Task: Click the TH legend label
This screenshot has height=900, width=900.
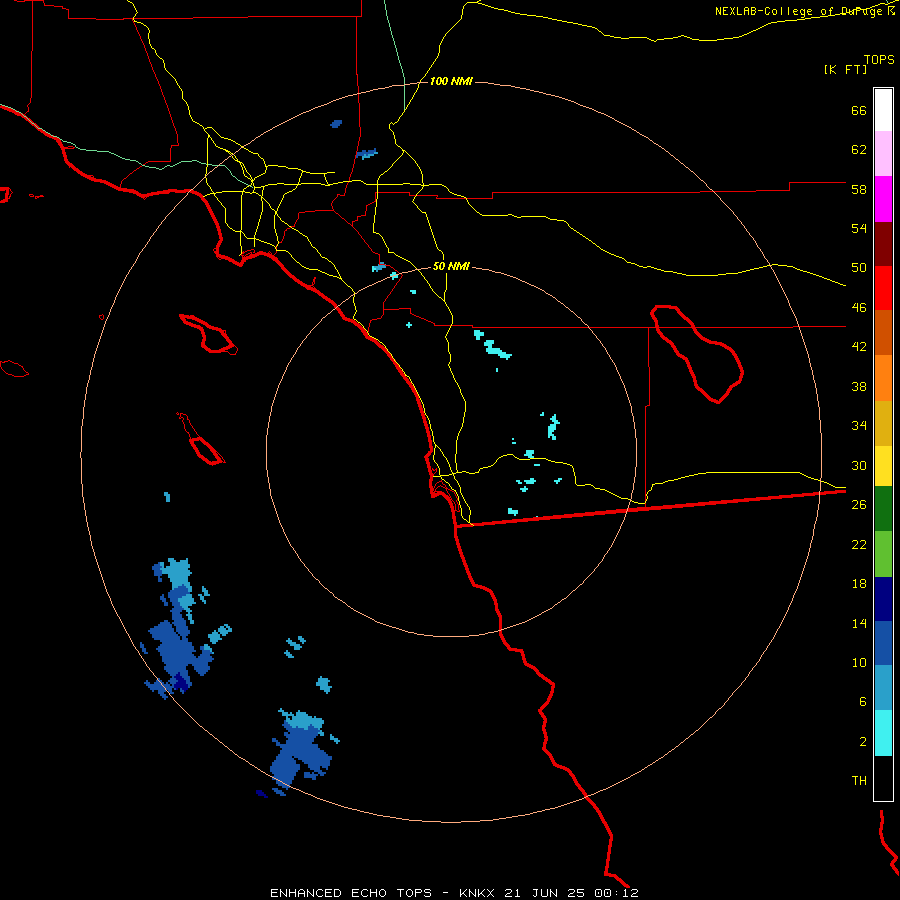Action: coord(859,781)
